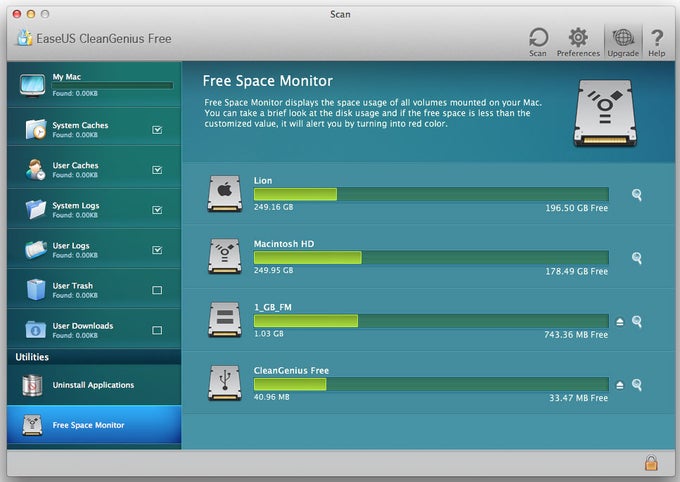680x482 pixels.
Task: Click the 1_GB_FM usage bar
Action: click(431, 321)
